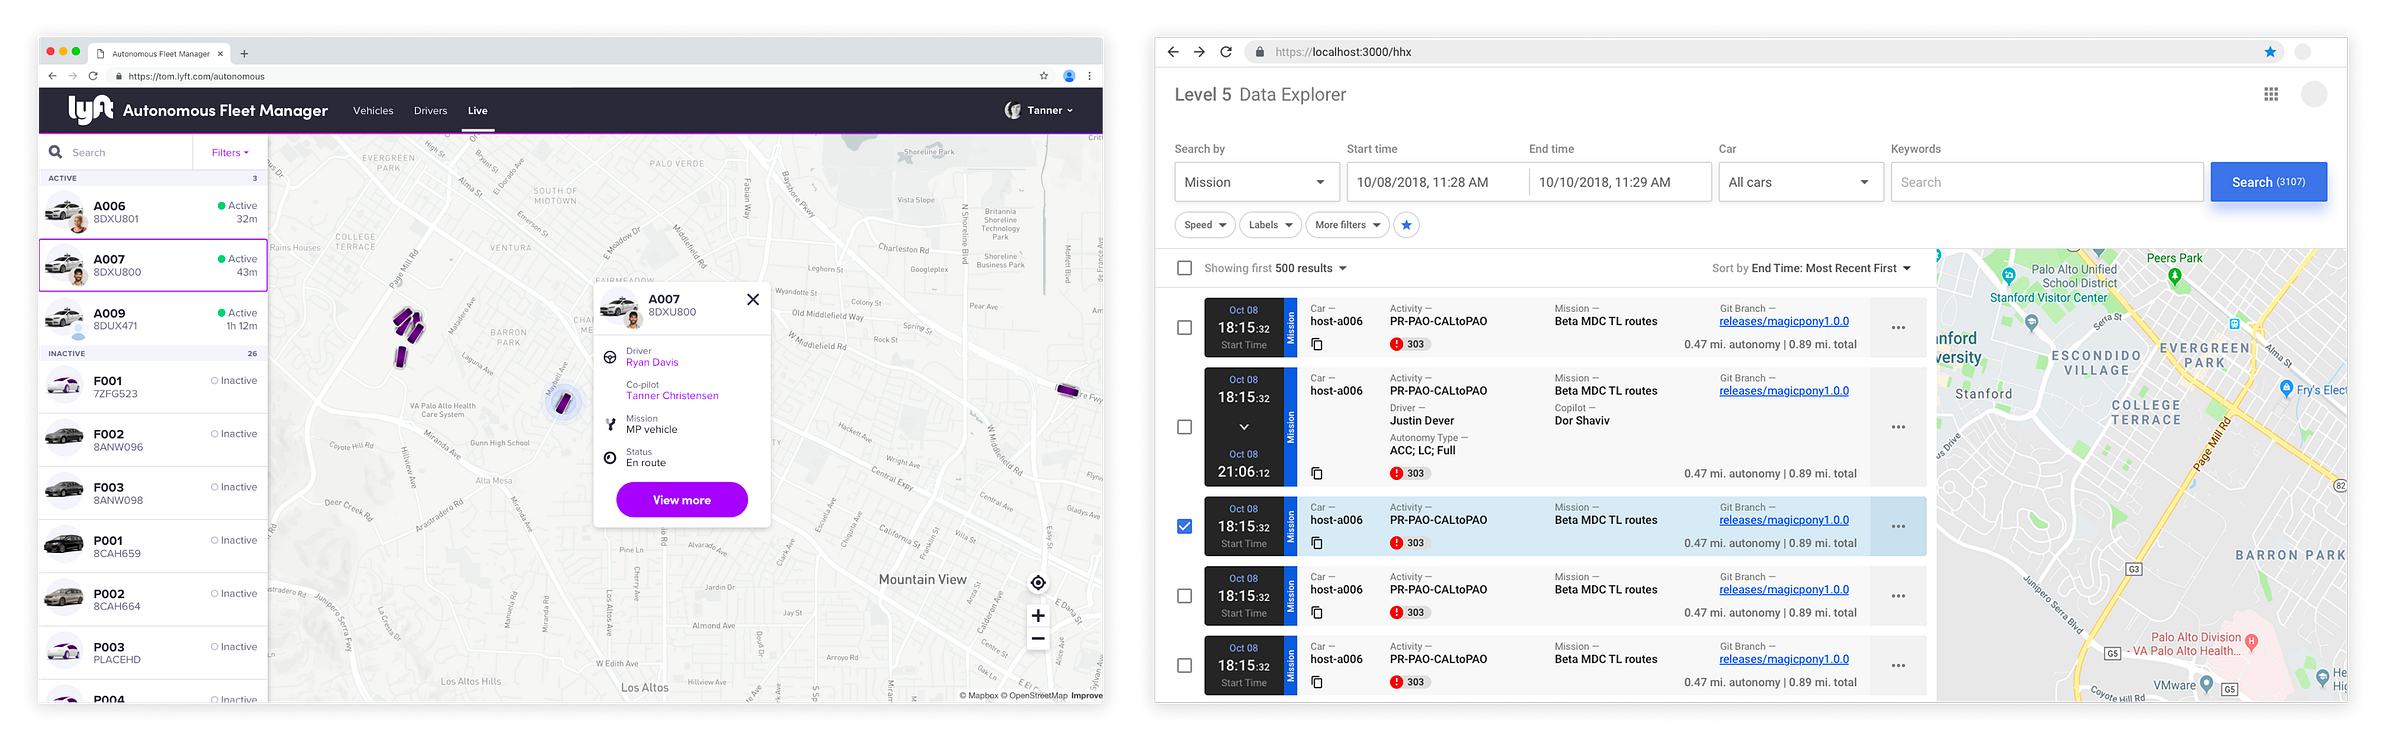This screenshot has width=2400, height=739.
Task: Zoom in with the plus map button
Action: coord(1038,616)
